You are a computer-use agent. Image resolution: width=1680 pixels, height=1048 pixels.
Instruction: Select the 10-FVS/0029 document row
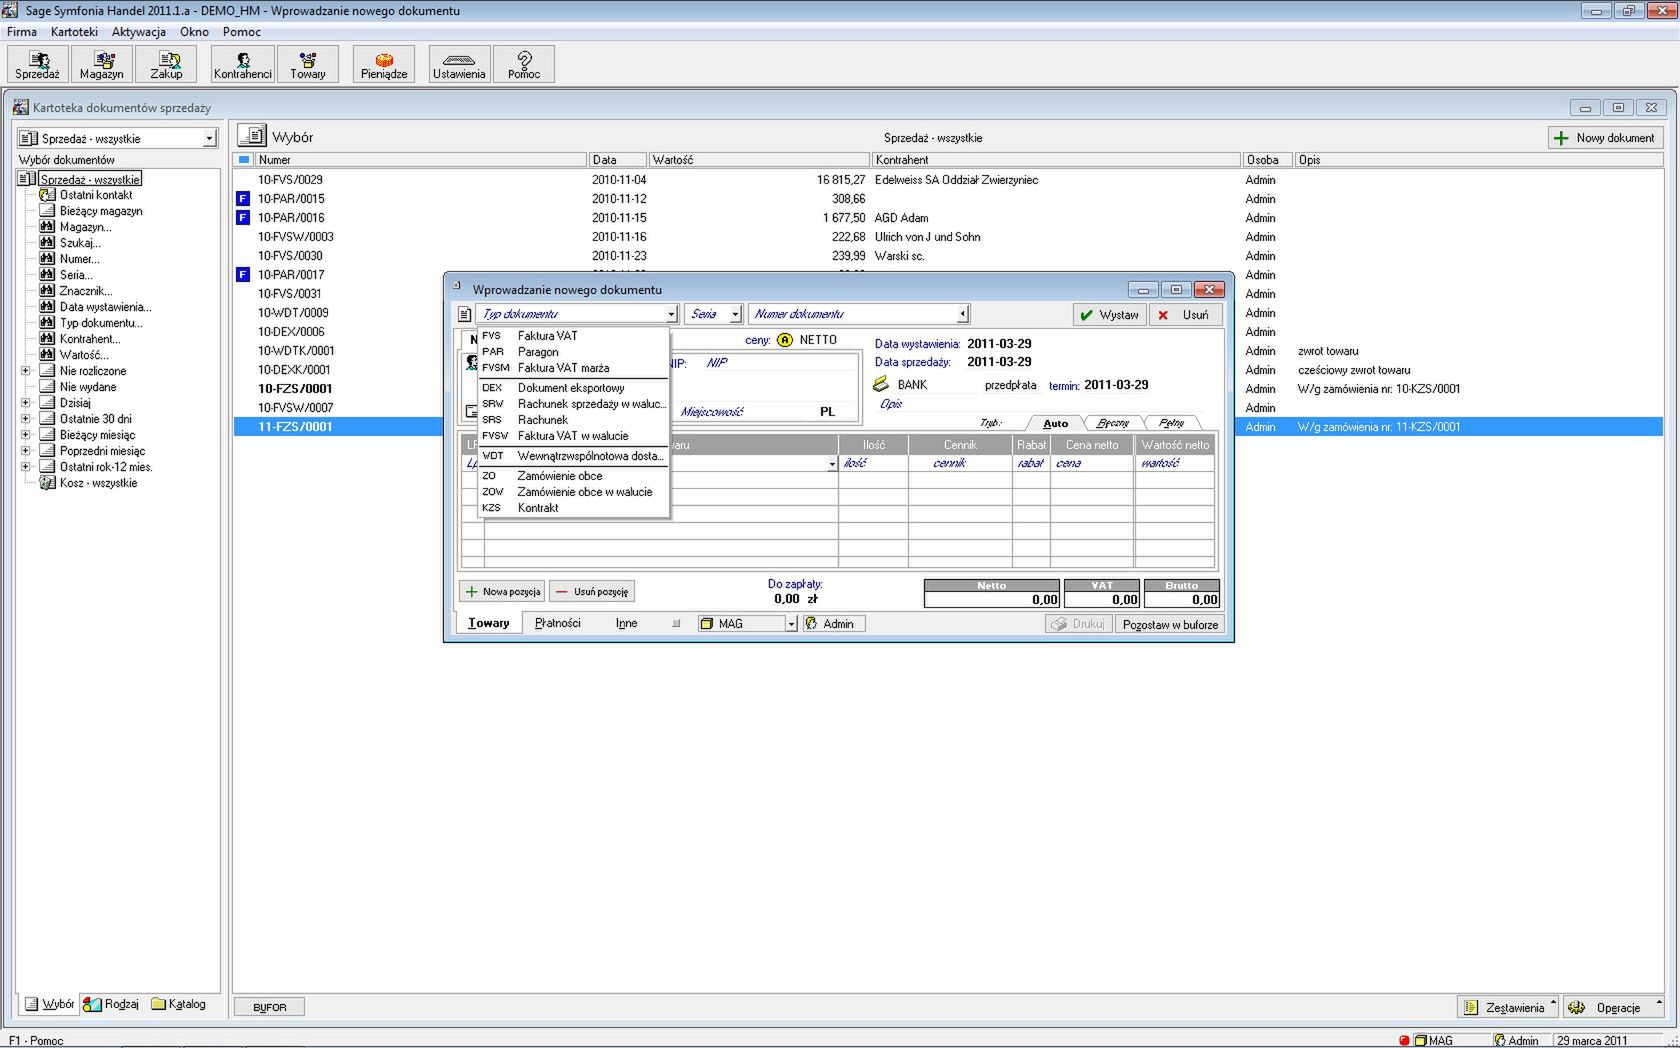pyautogui.click(x=948, y=180)
